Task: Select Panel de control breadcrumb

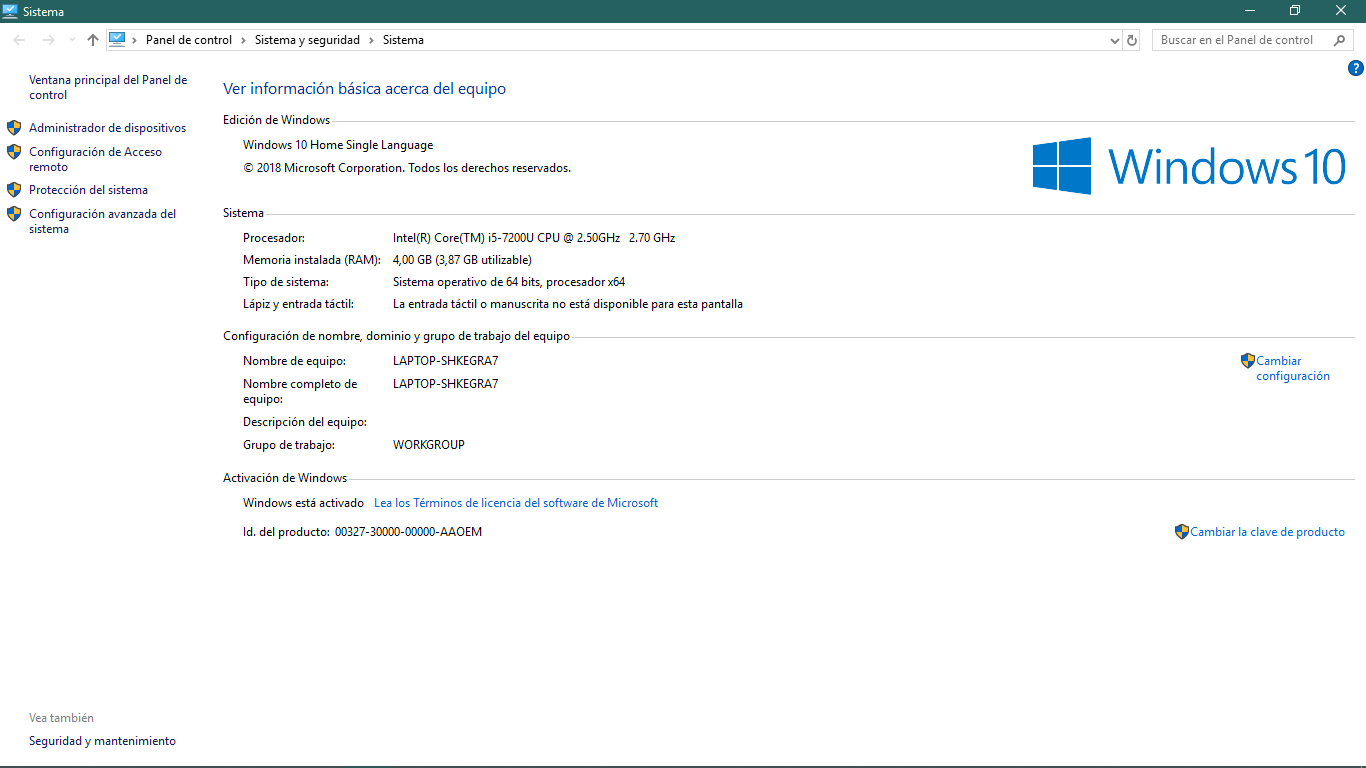Action: [x=189, y=40]
